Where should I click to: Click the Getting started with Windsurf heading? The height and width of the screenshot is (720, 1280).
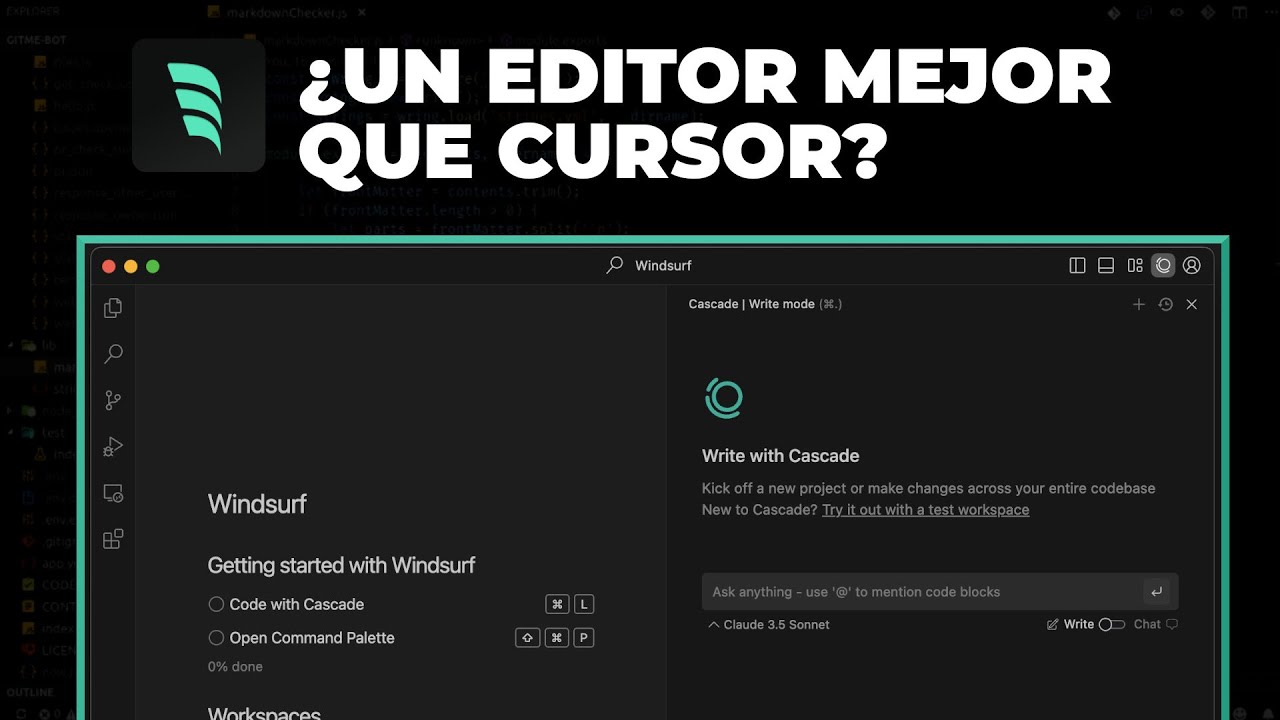click(341, 565)
